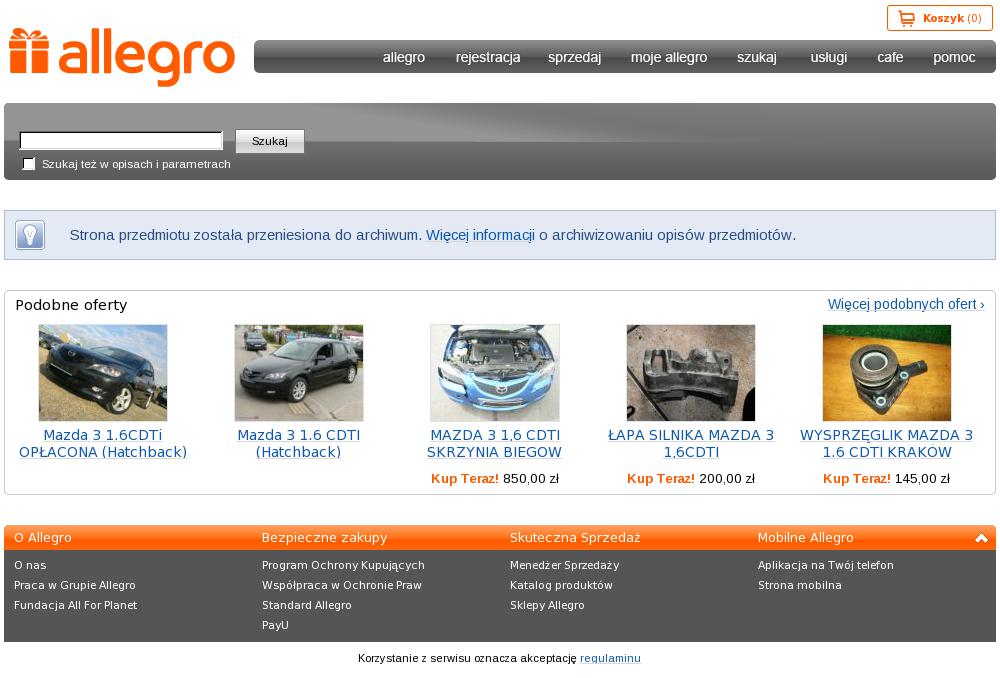Open Aplikacja na Twój telefon link
Screen dimensions: 1000x678
pos(826,565)
